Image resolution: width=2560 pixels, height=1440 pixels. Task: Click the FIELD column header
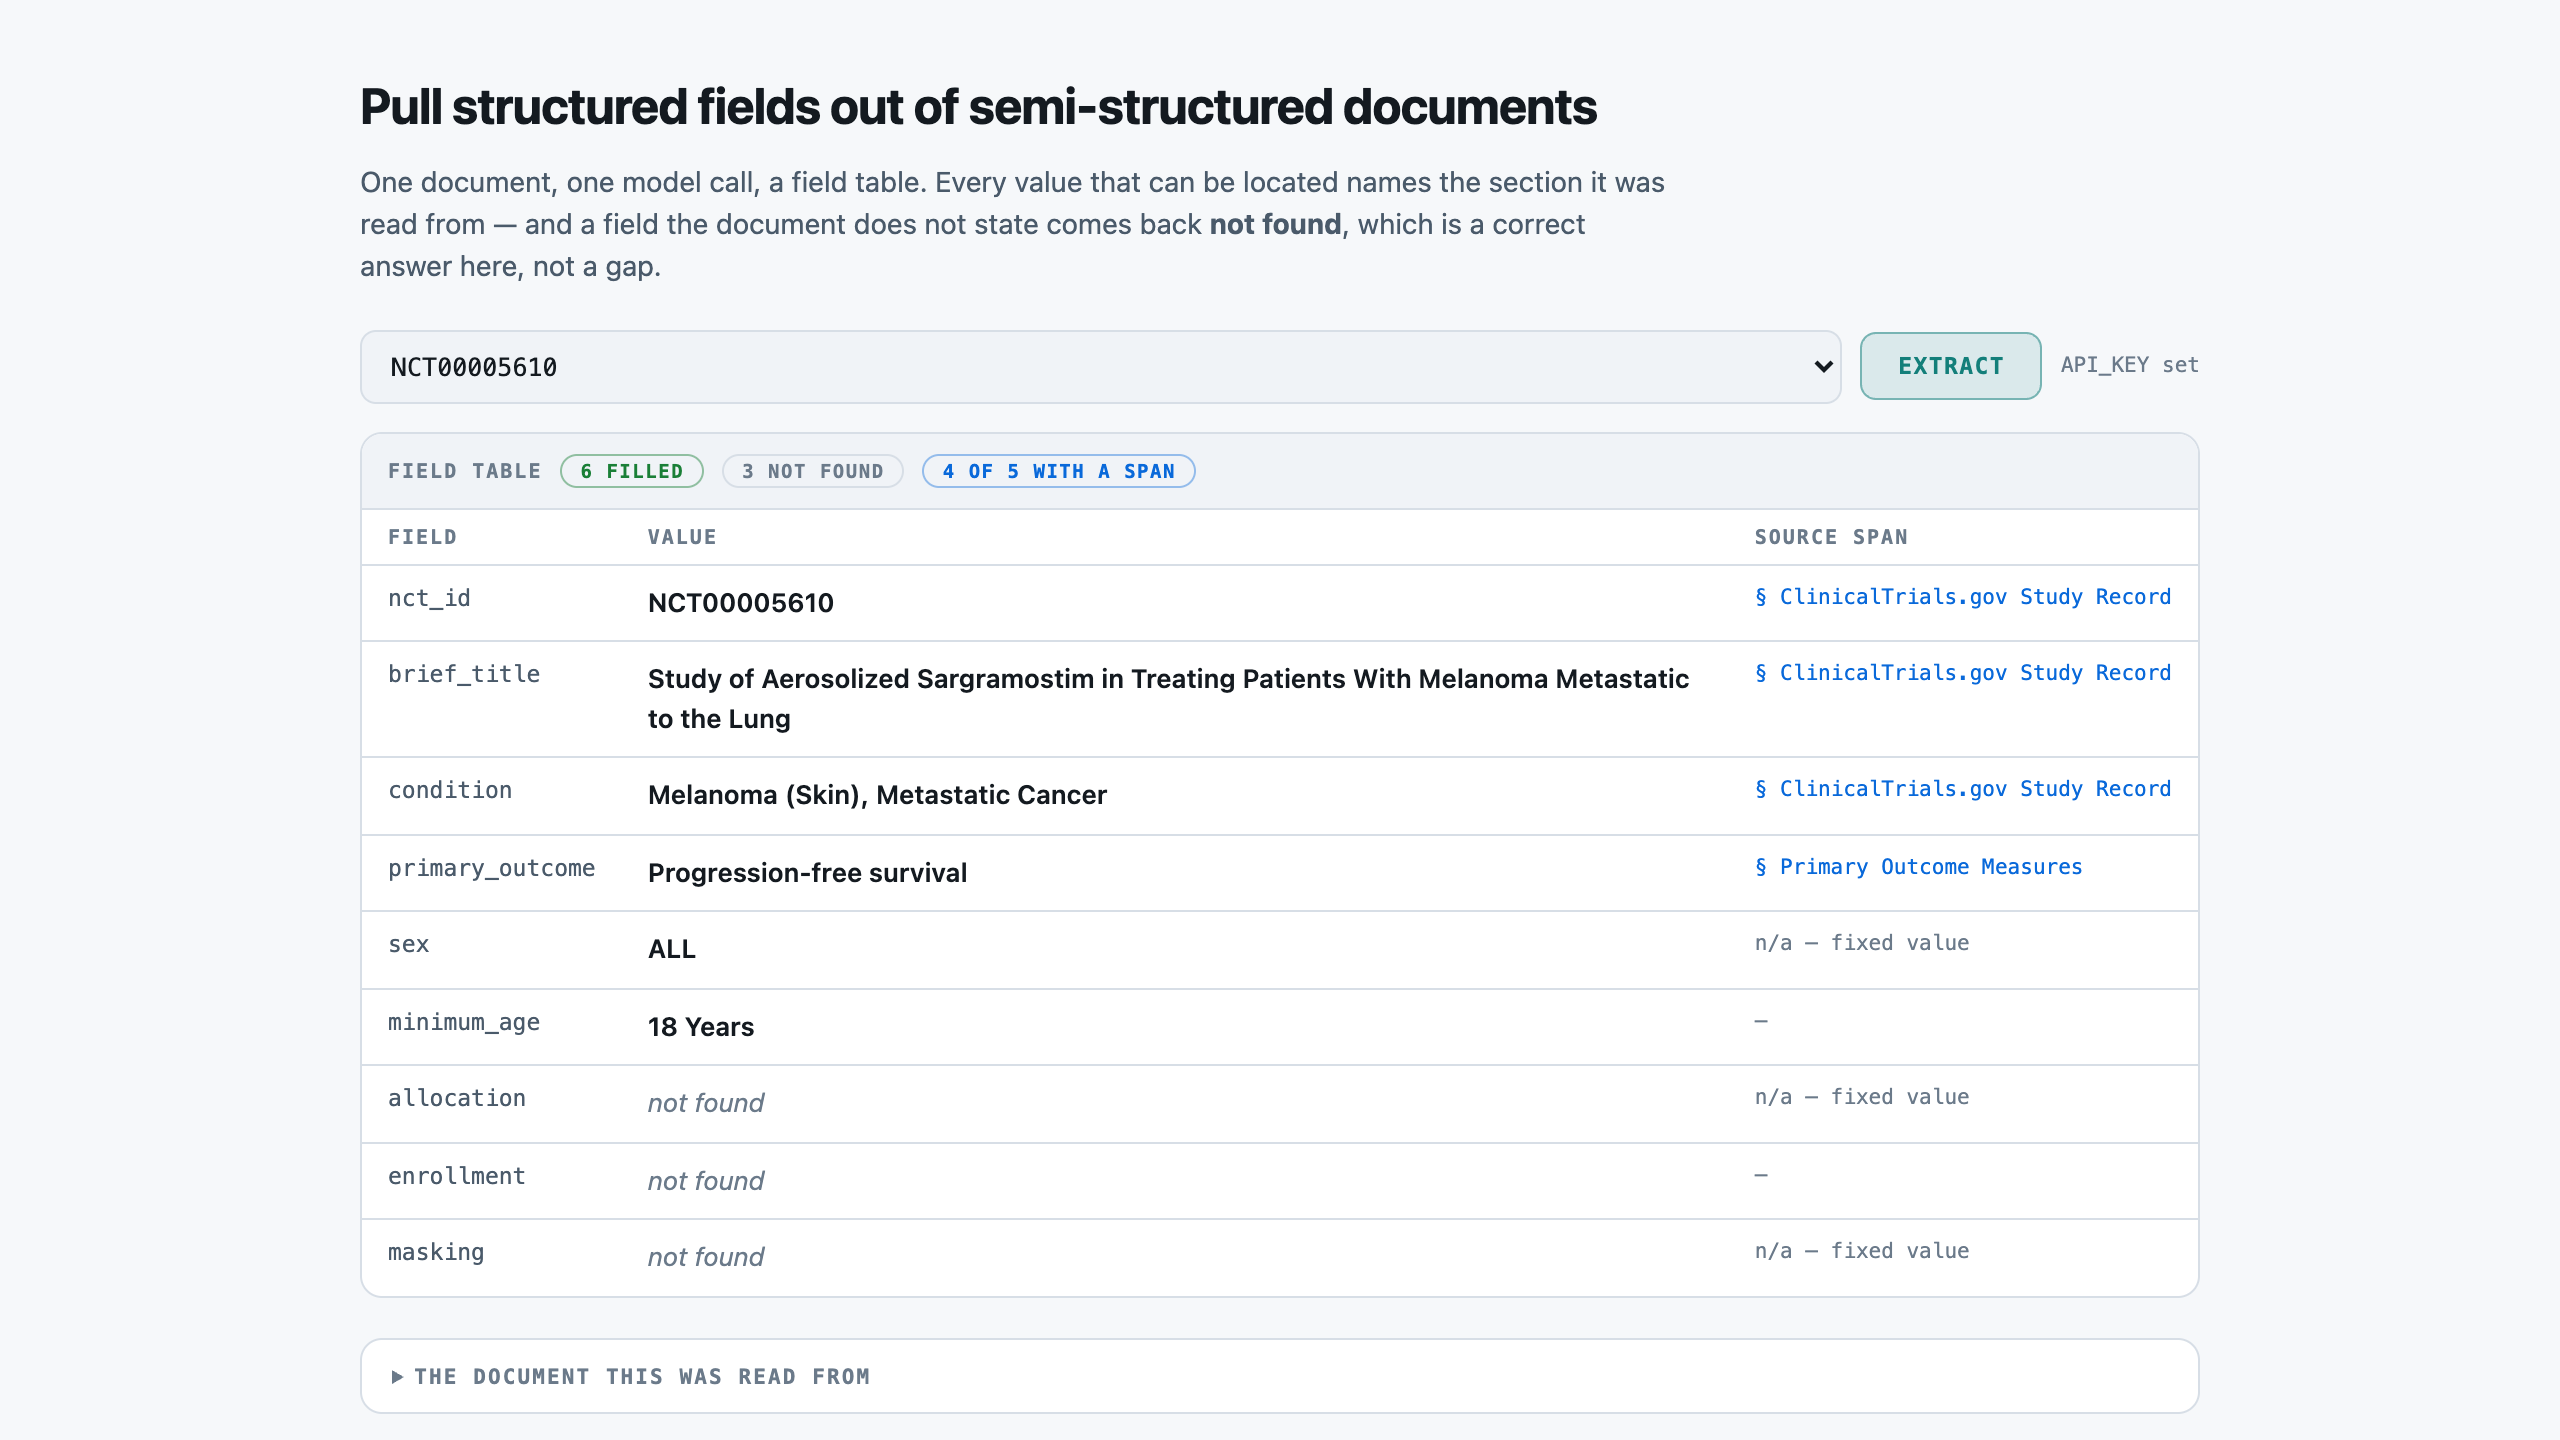422,537
